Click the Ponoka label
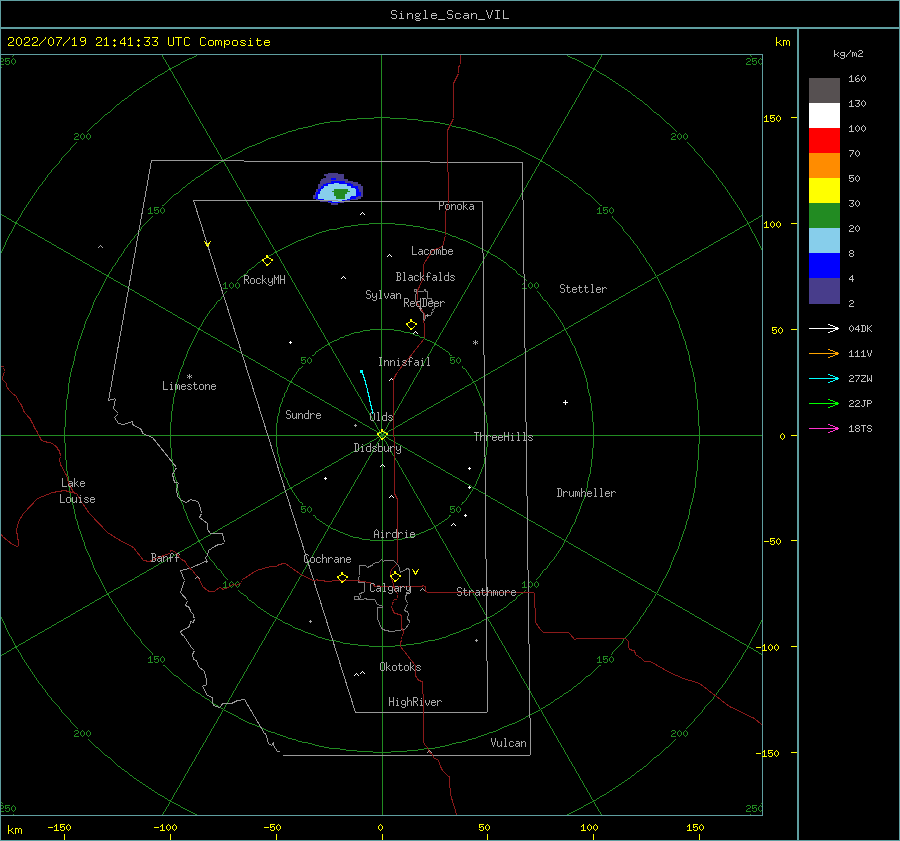The height and width of the screenshot is (841, 900). [456, 206]
